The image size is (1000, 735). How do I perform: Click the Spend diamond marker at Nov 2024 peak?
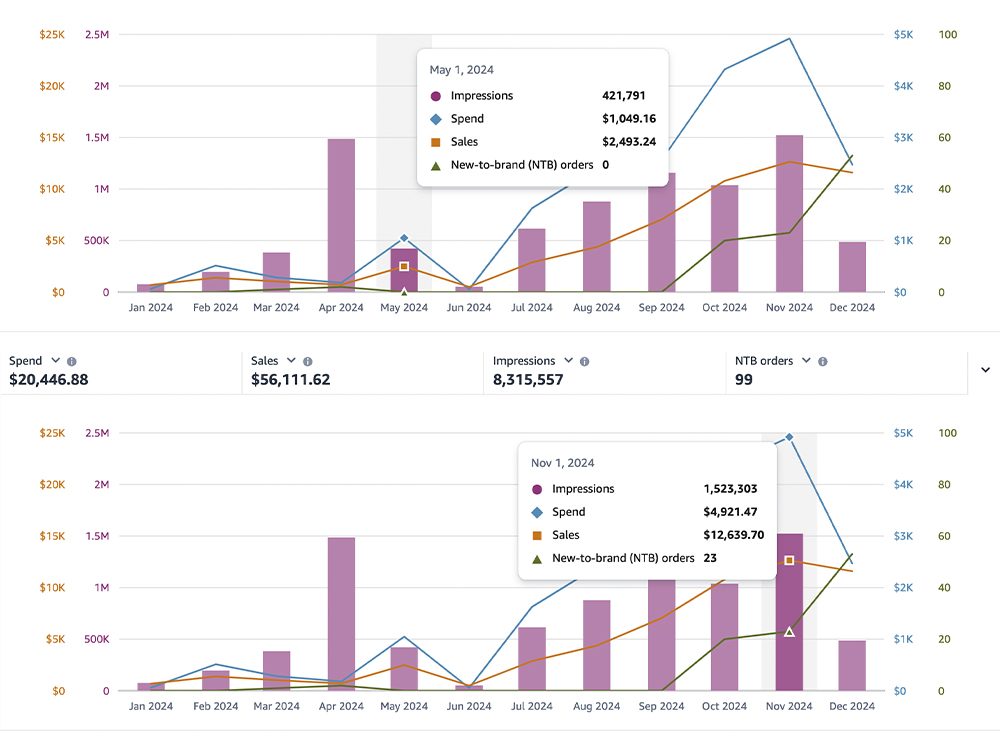(x=789, y=437)
